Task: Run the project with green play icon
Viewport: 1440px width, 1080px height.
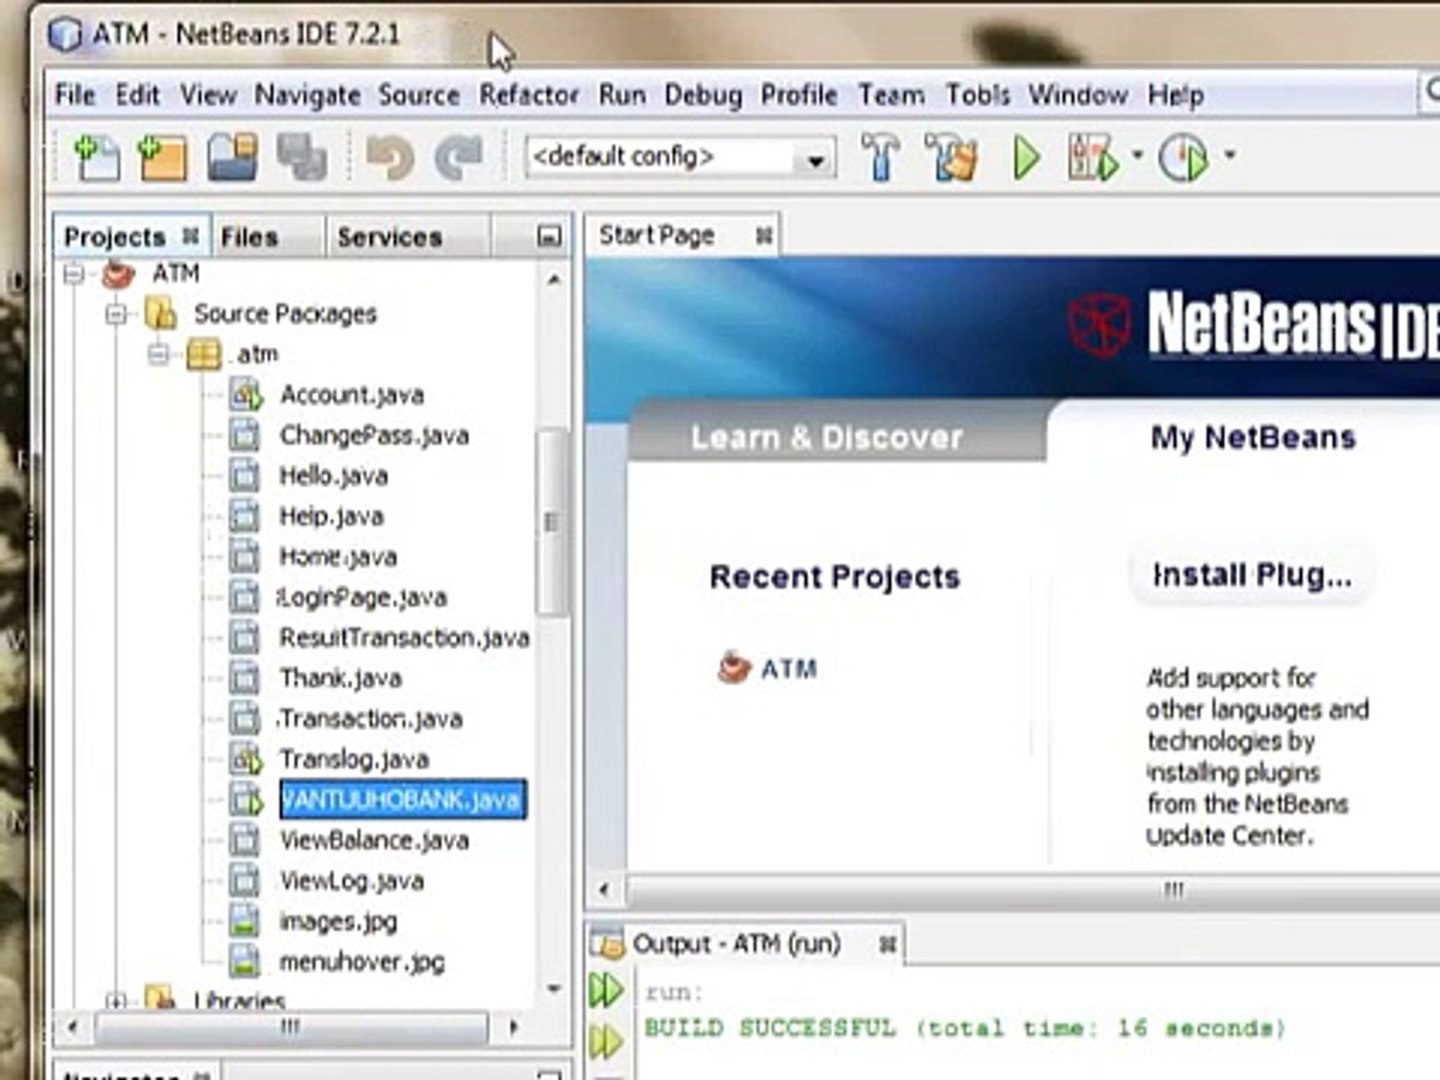Action: [x=1026, y=158]
